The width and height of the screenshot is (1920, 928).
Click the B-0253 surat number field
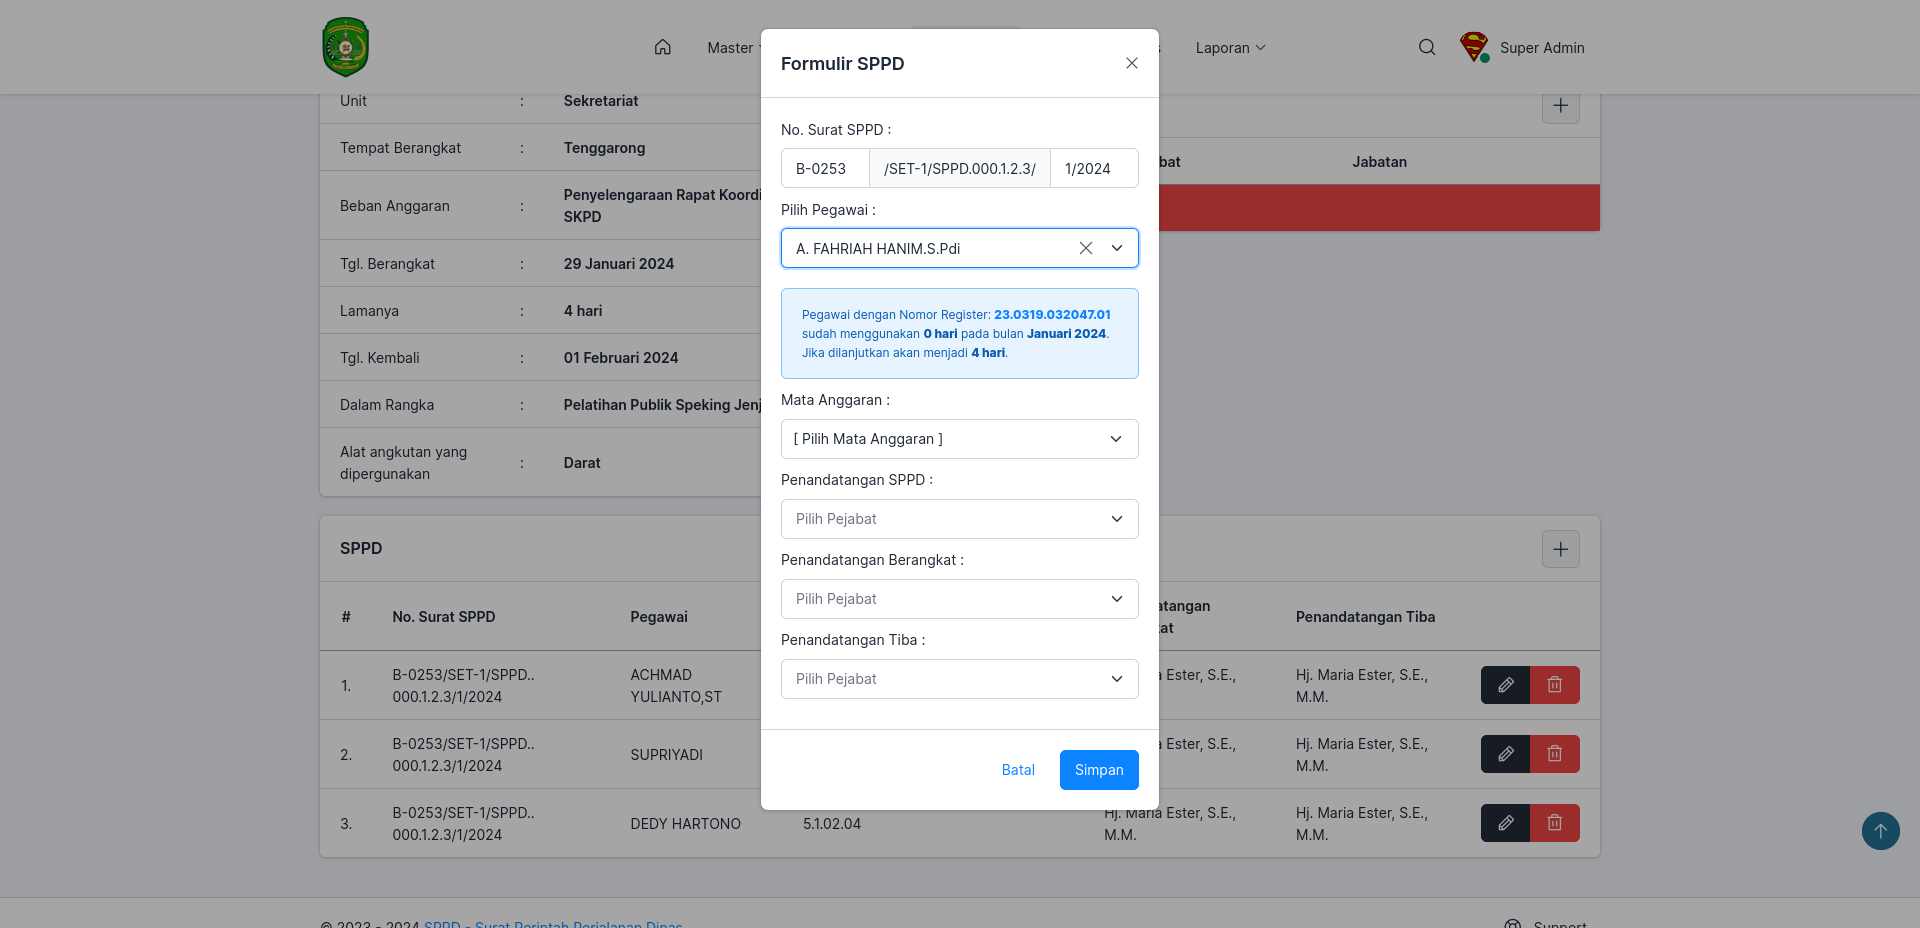pyautogui.click(x=825, y=168)
